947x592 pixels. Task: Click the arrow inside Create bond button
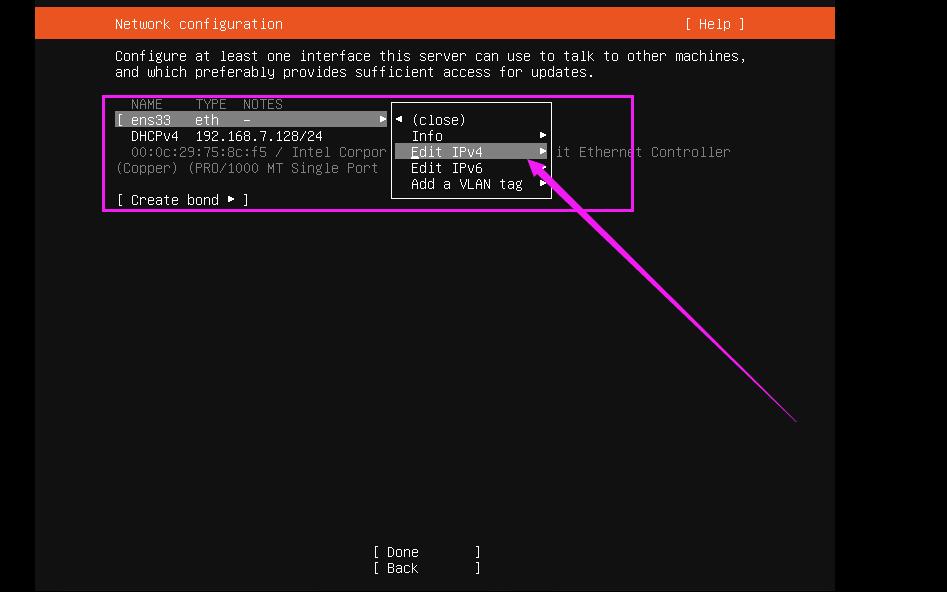[231, 200]
